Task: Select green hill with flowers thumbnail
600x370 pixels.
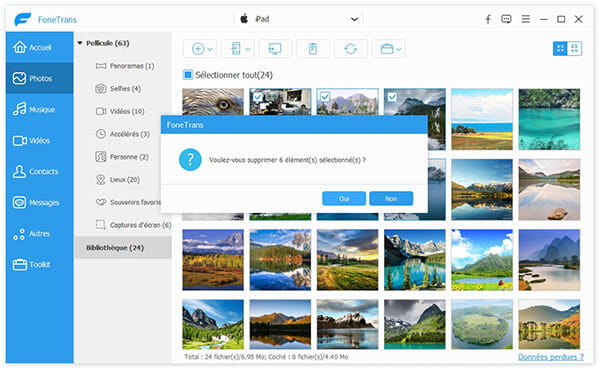Action: (482, 260)
